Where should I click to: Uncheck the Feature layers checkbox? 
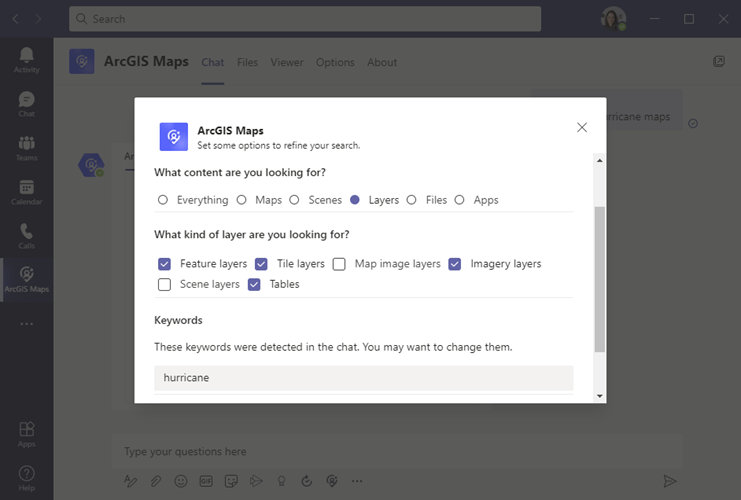coord(164,264)
